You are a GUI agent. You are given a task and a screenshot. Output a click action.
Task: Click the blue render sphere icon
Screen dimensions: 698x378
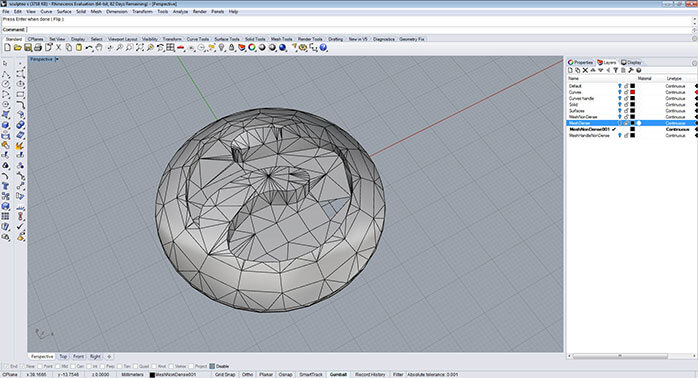pos(282,48)
